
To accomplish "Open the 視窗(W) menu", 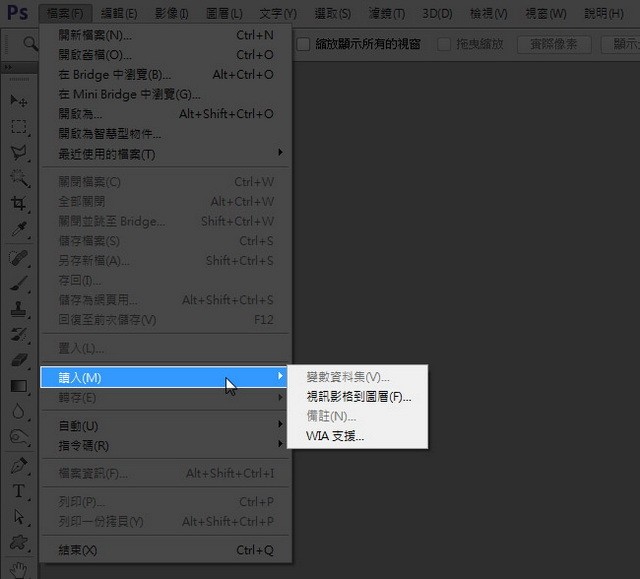I will click(x=546, y=14).
